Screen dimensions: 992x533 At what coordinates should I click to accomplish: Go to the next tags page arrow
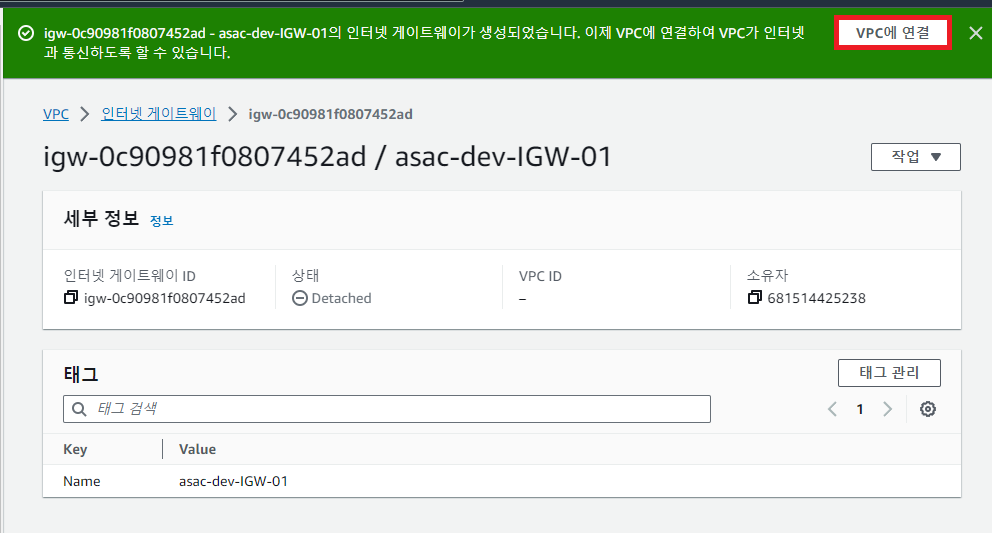[x=887, y=409]
